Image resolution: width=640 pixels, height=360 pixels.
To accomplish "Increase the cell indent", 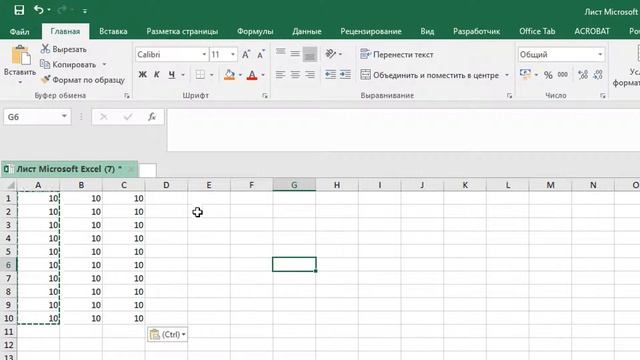I will (x=345, y=75).
